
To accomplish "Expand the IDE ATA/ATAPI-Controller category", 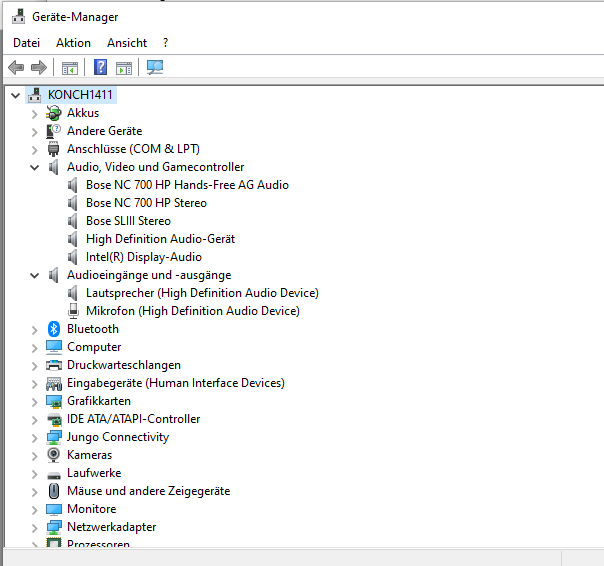I will click(x=35, y=420).
